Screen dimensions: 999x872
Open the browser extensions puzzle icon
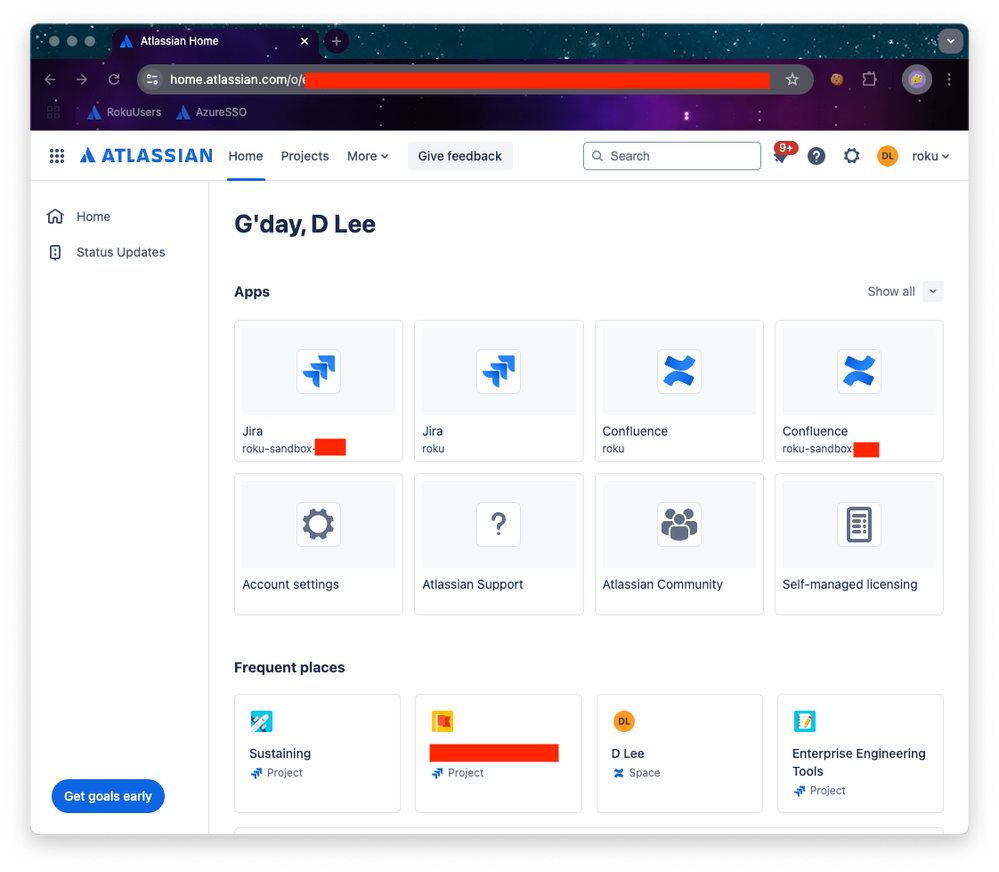click(869, 79)
